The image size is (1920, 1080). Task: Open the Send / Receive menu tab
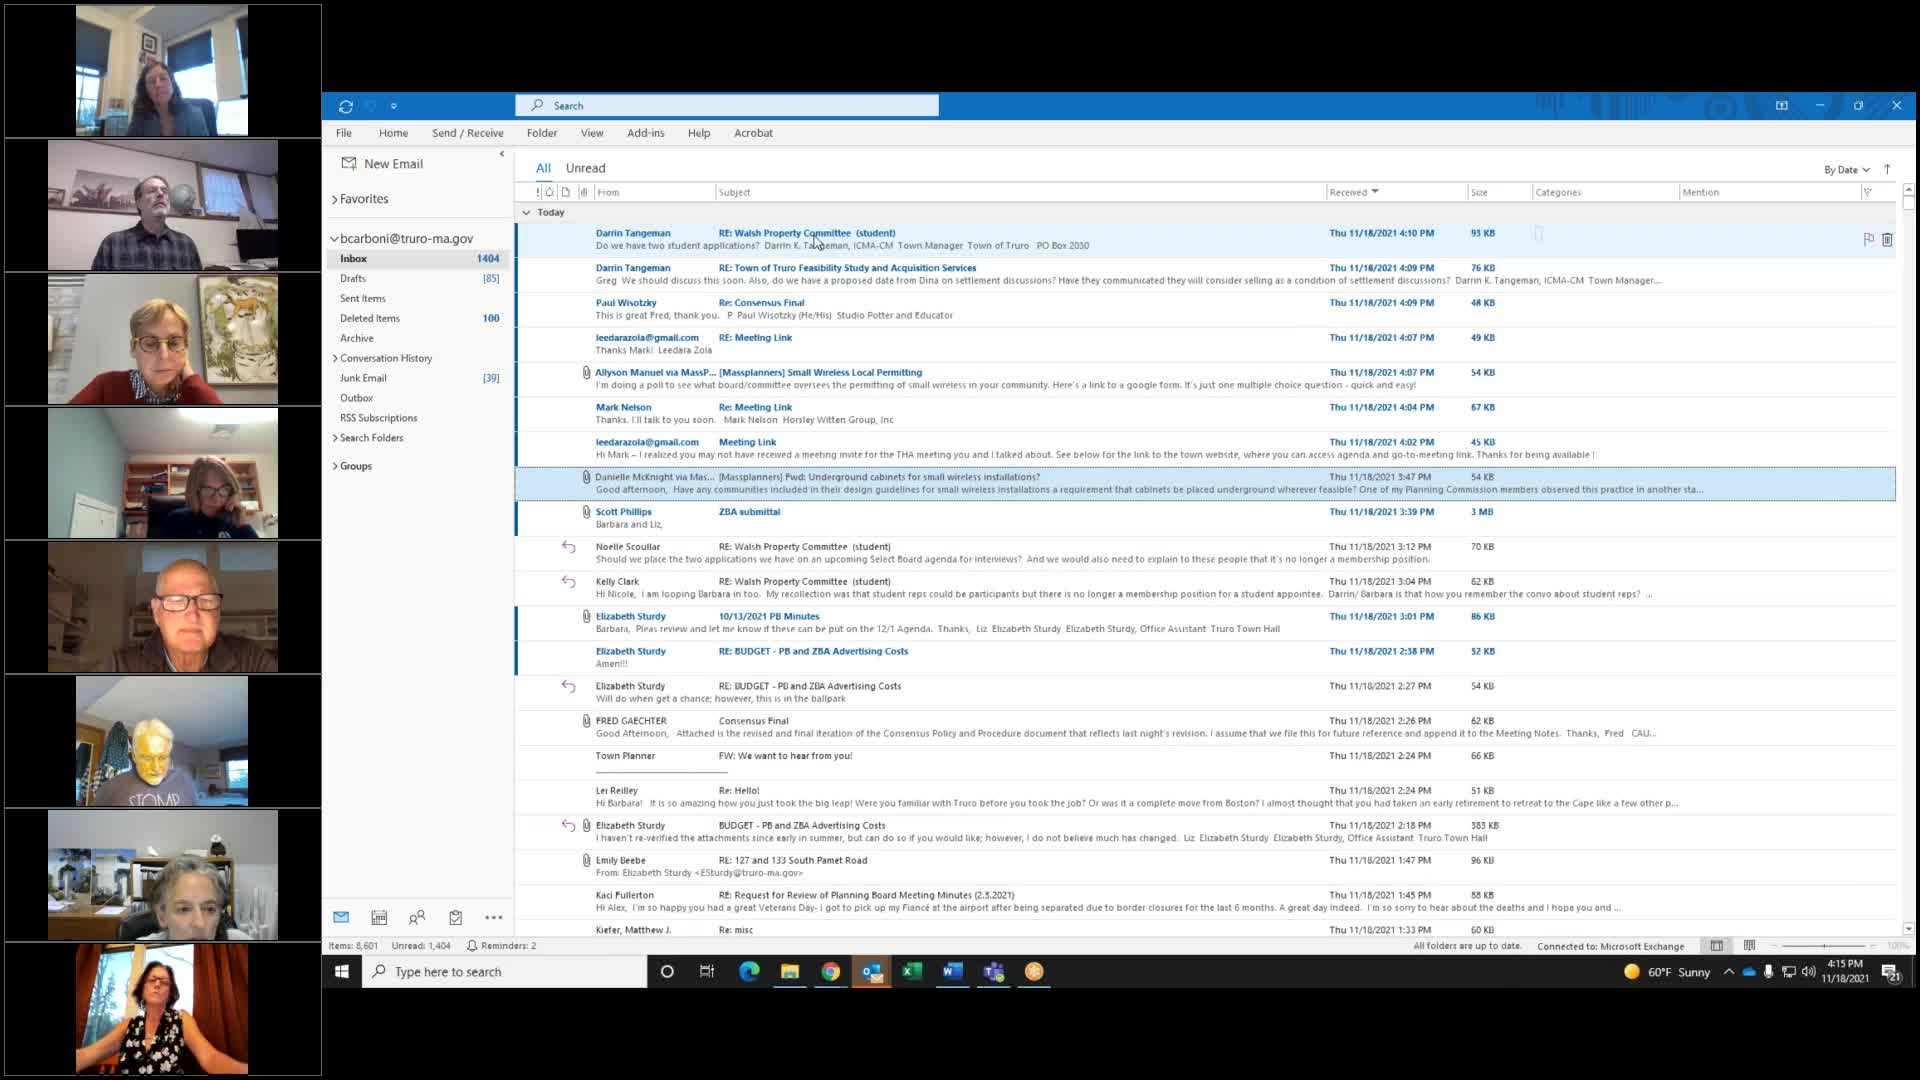click(467, 133)
